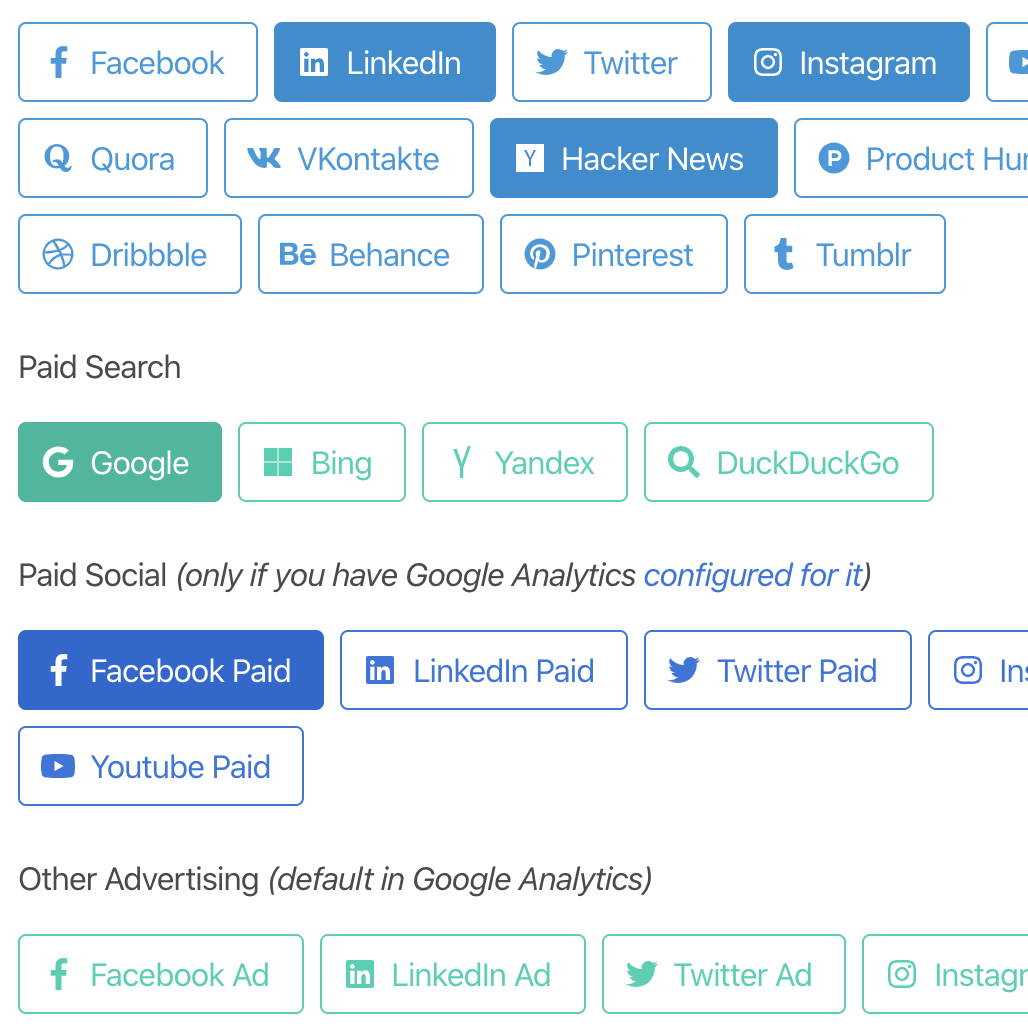Deselect the LinkedIn channel

[384, 62]
